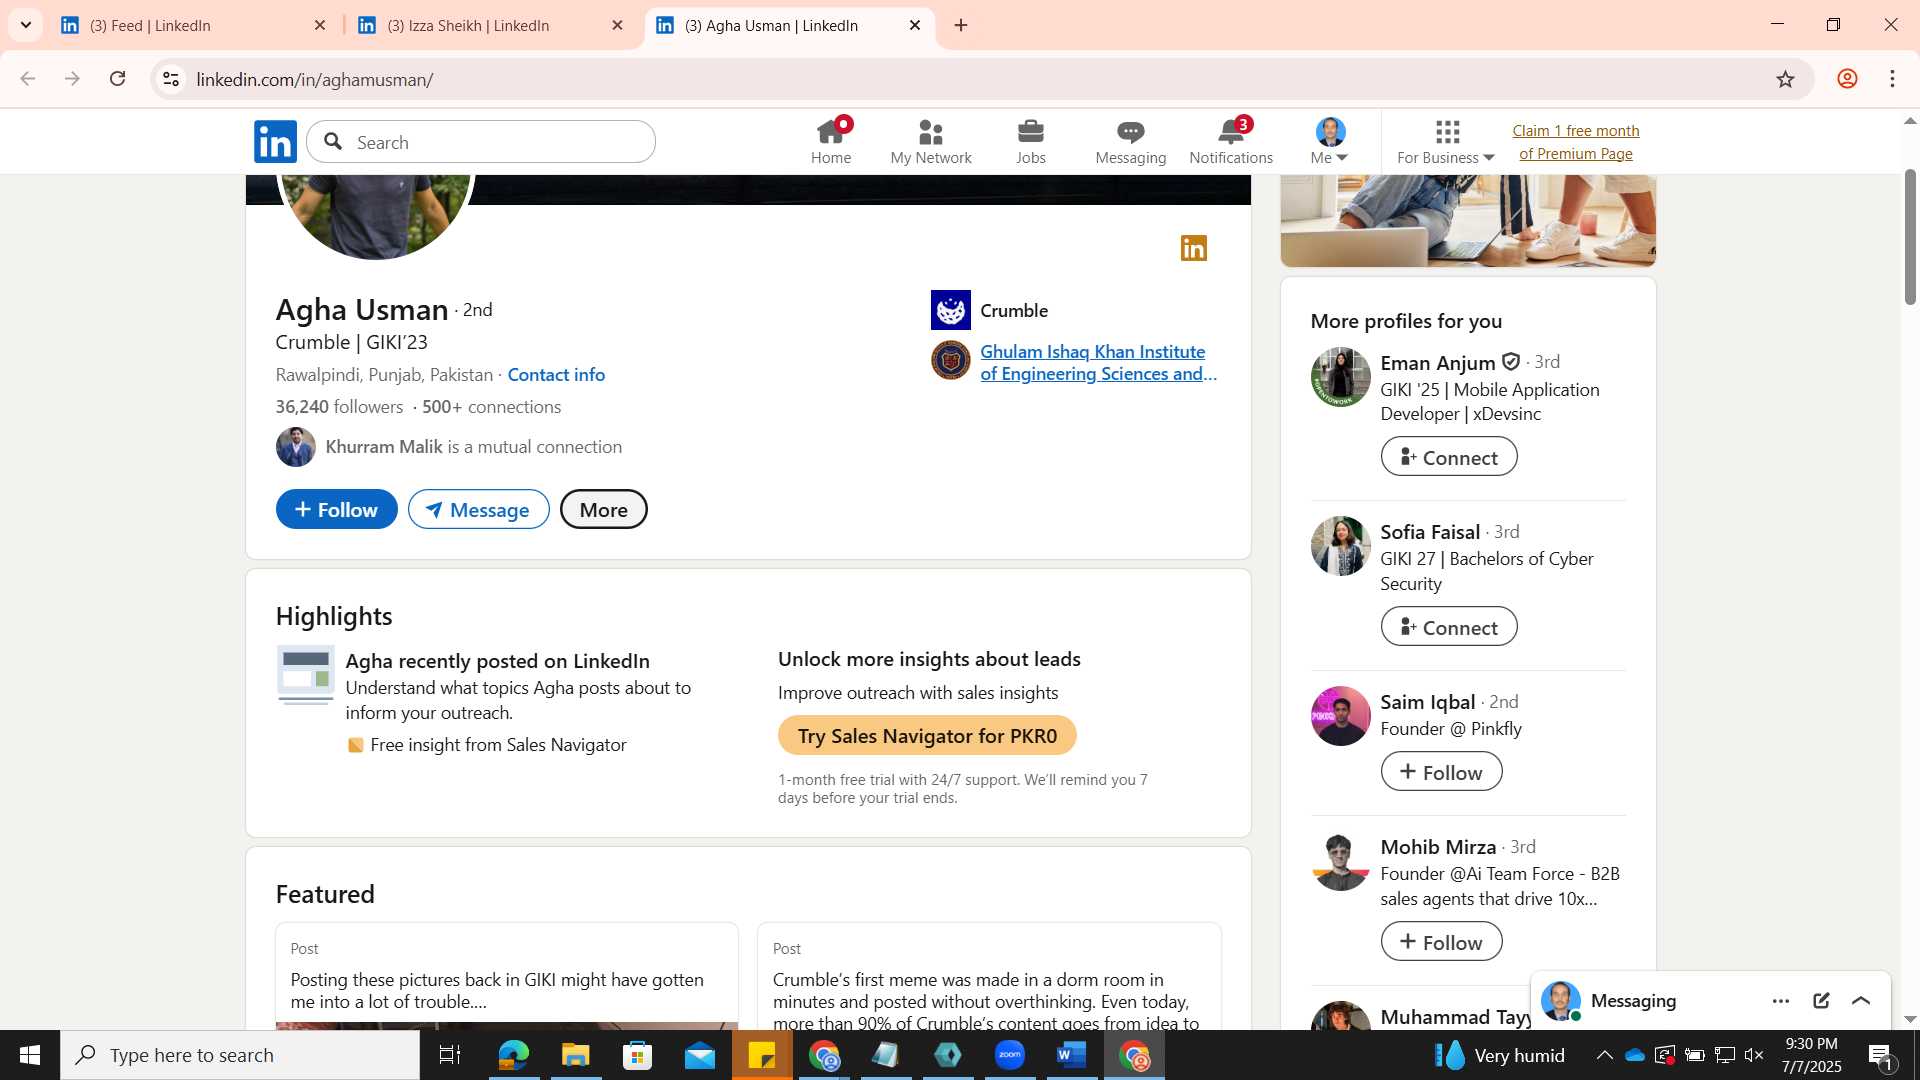
Task: Open Mohib Mirza's profile name
Action: pyautogui.click(x=1438, y=846)
